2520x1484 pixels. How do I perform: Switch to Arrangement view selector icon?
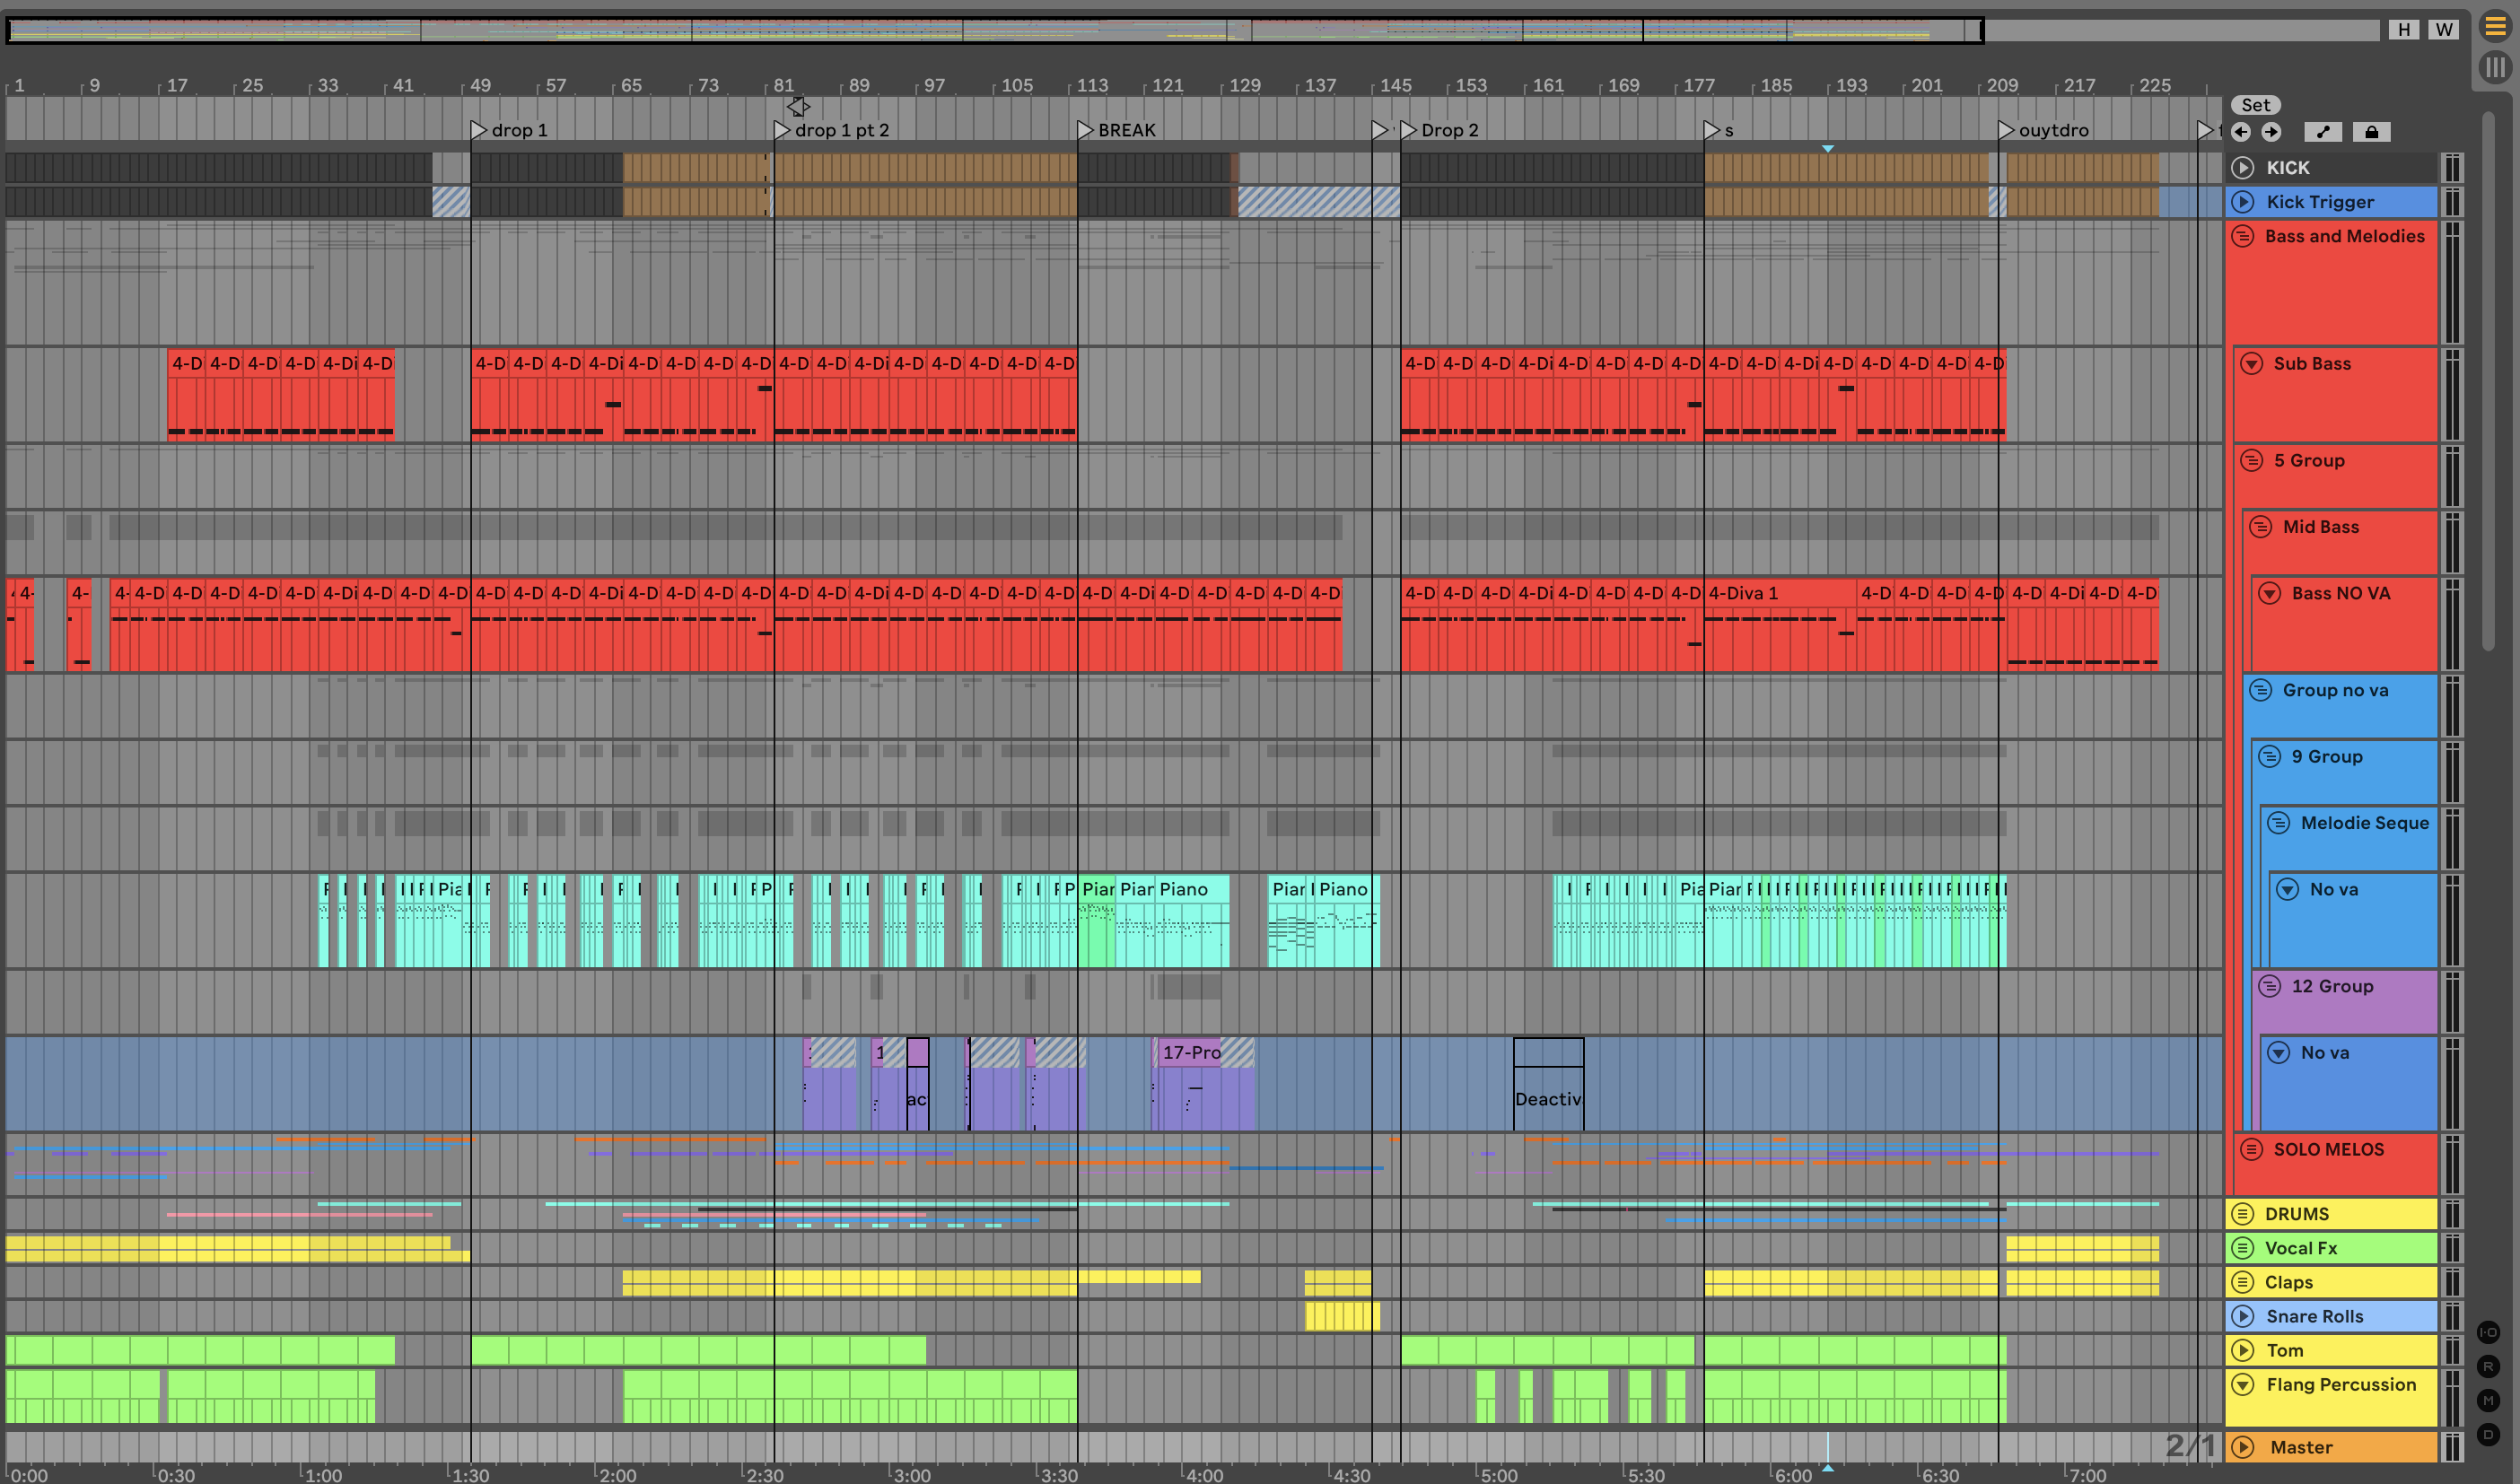point(2495,28)
